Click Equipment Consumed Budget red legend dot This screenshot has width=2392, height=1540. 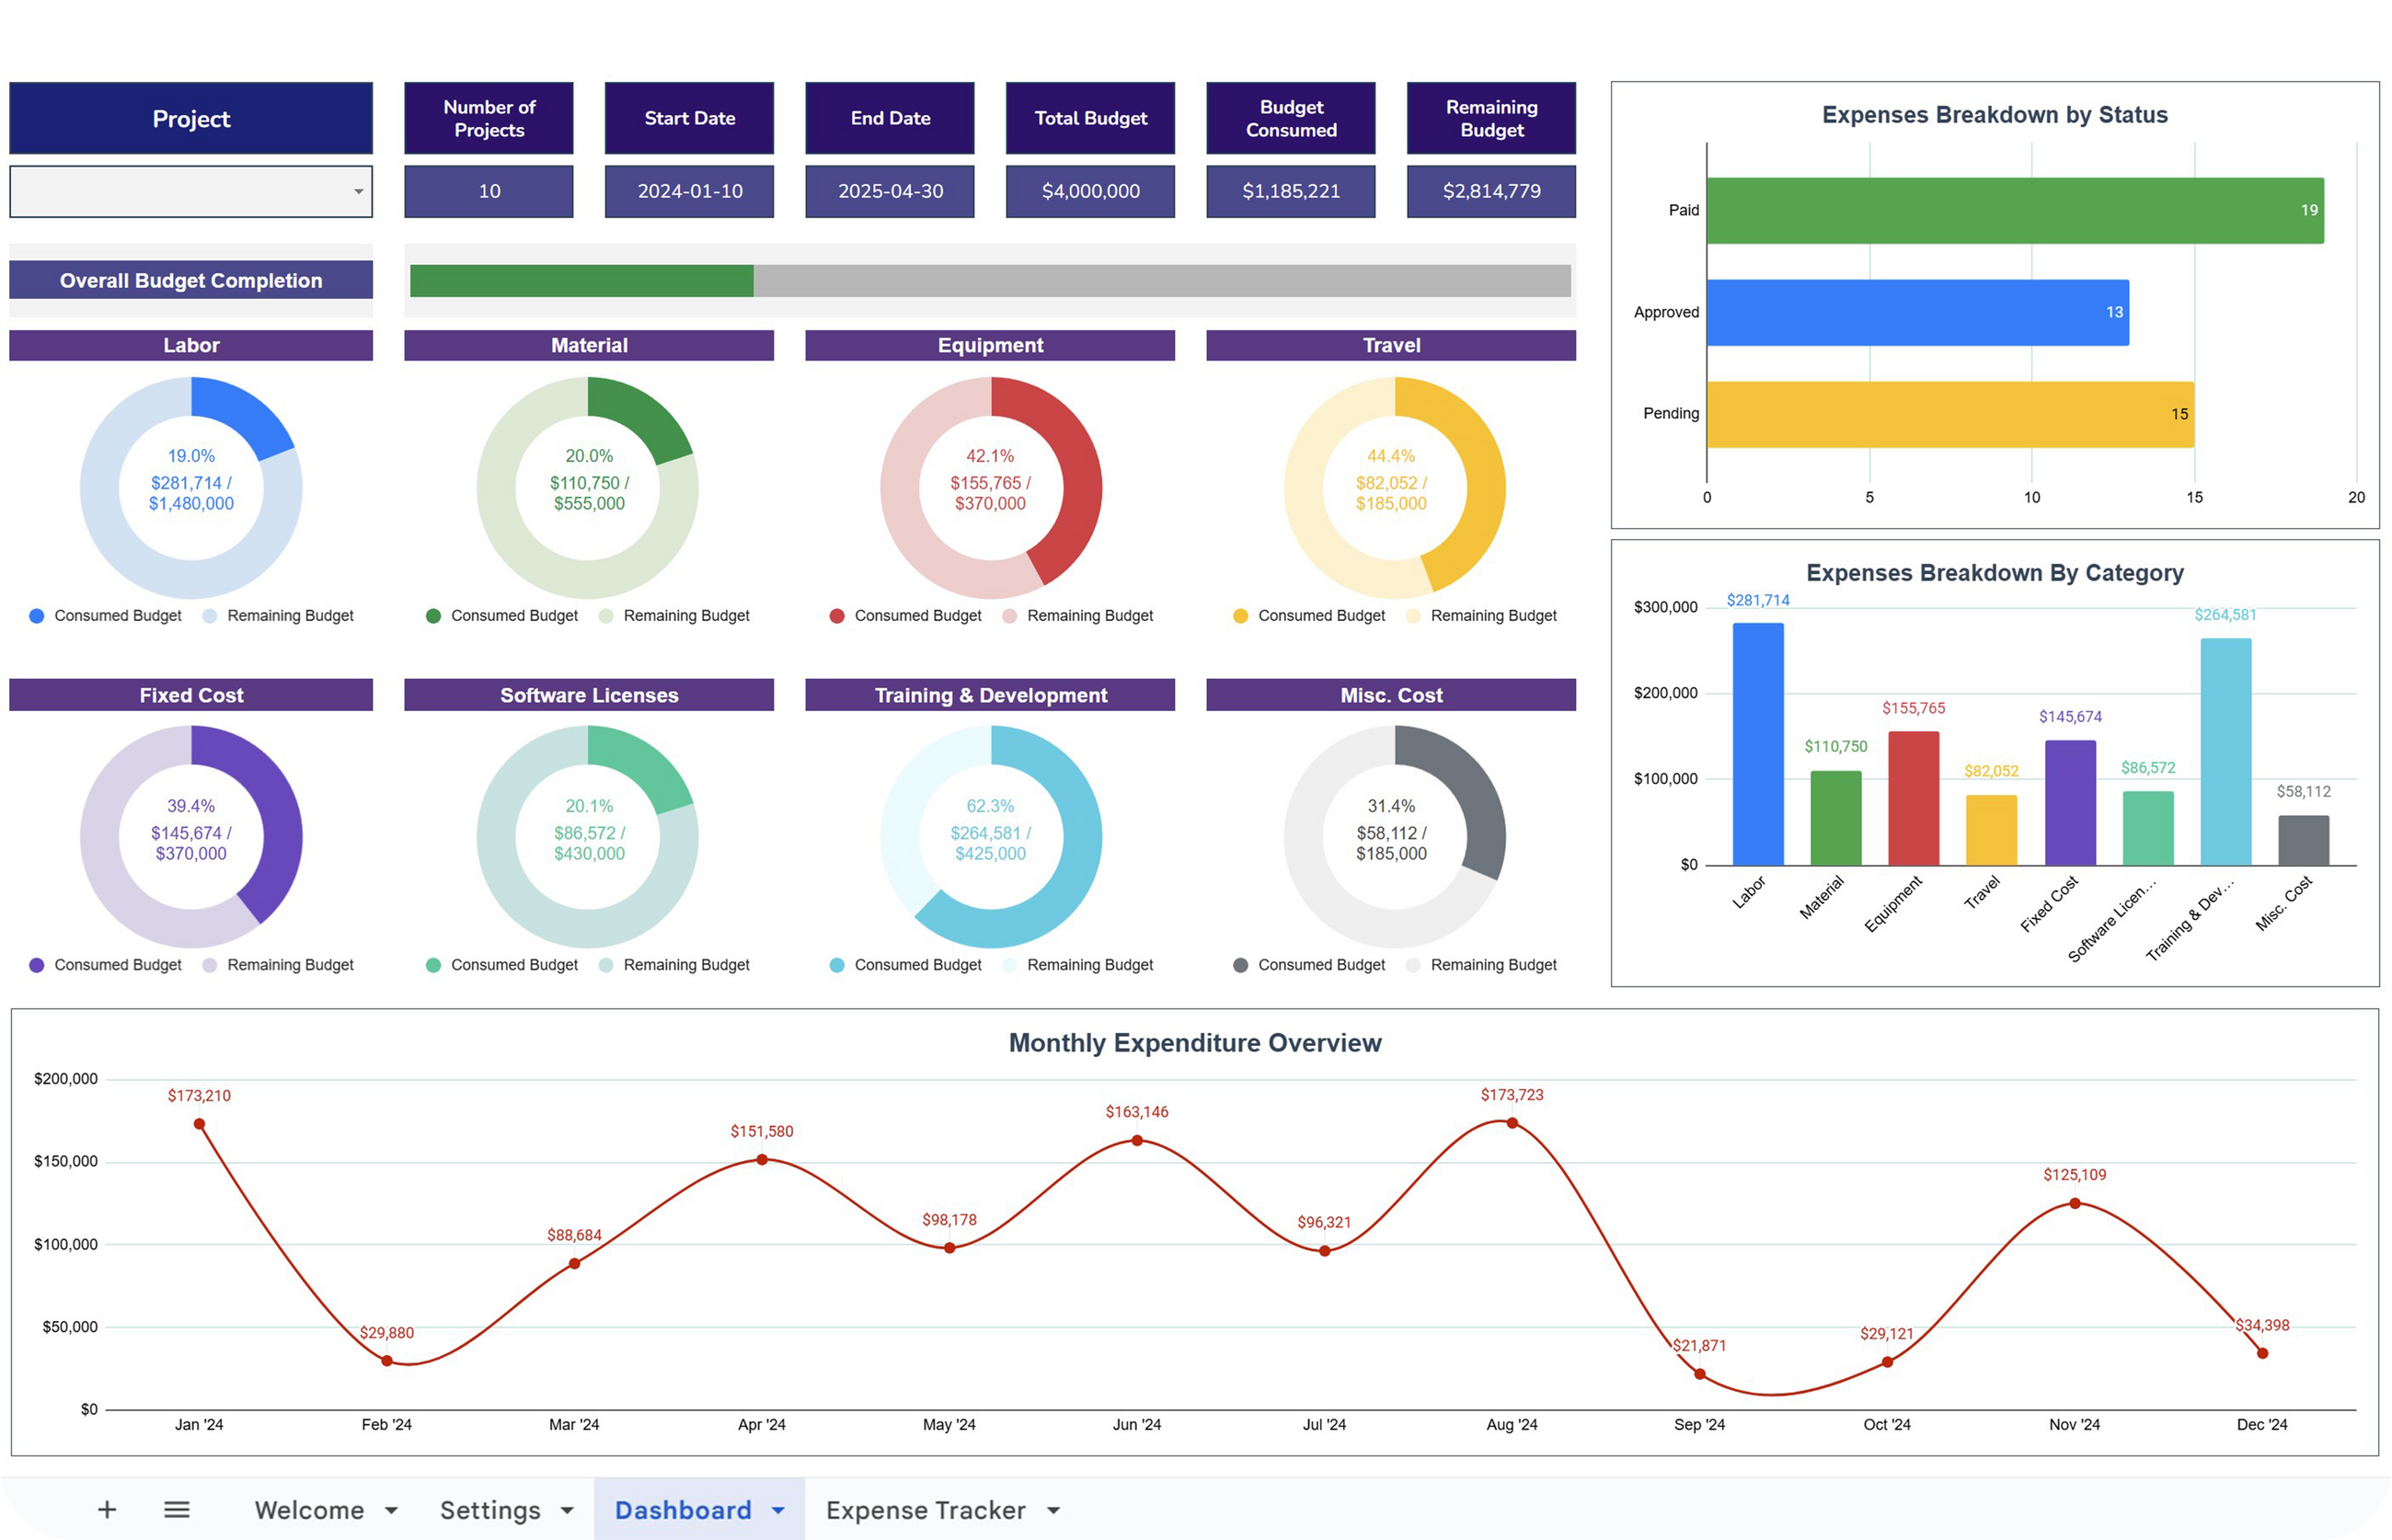click(x=837, y=616)
